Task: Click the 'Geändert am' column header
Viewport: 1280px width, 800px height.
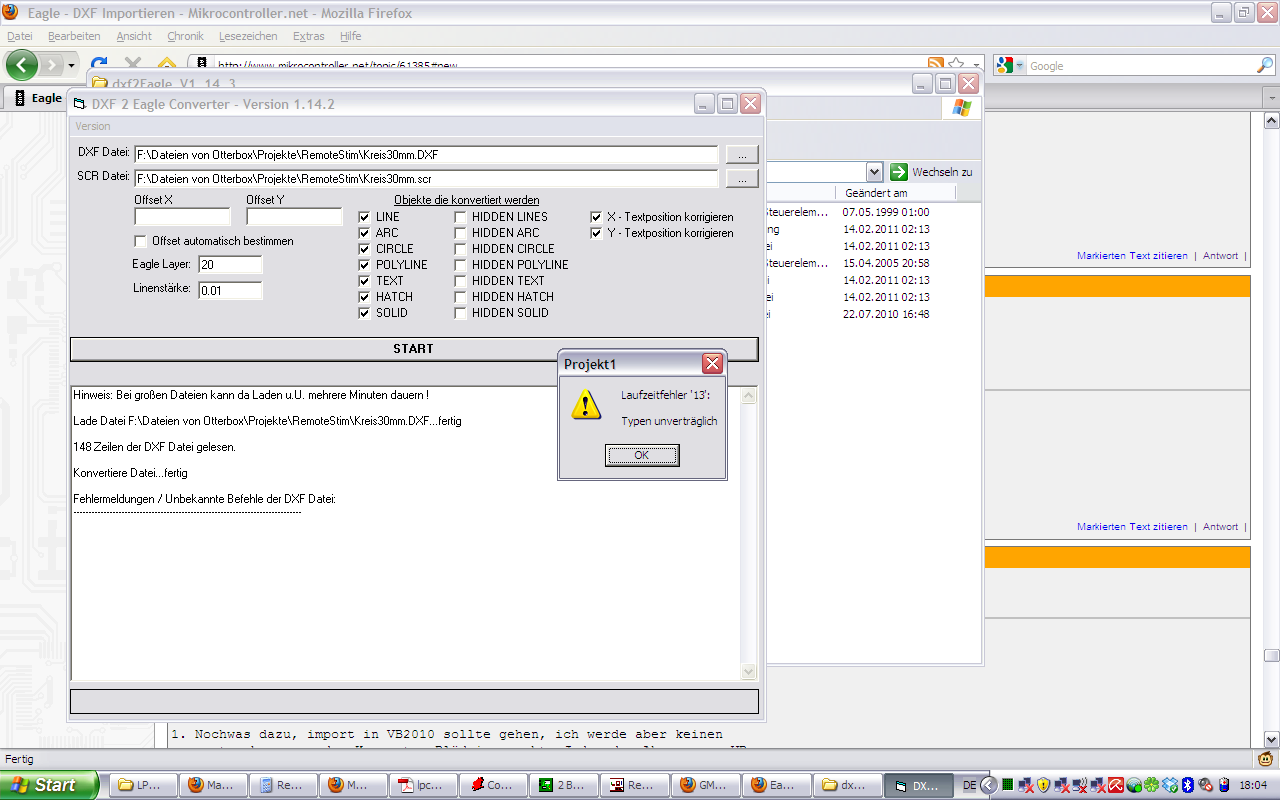Action: tap(895, 193)
